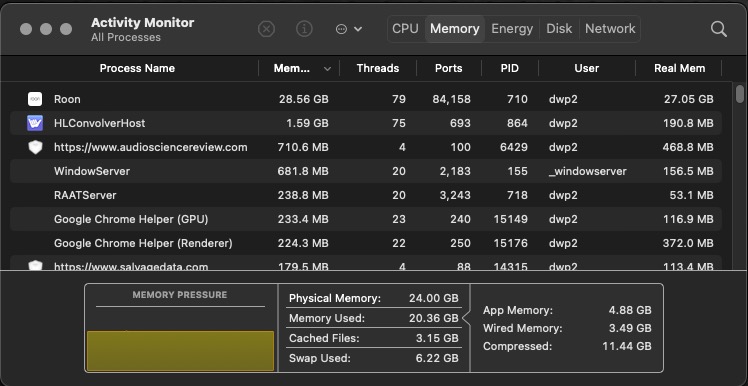Click the yellow Memory Pressure graph
The width and height of the screenshot is (748, 386).
click(x=180, y=351)
